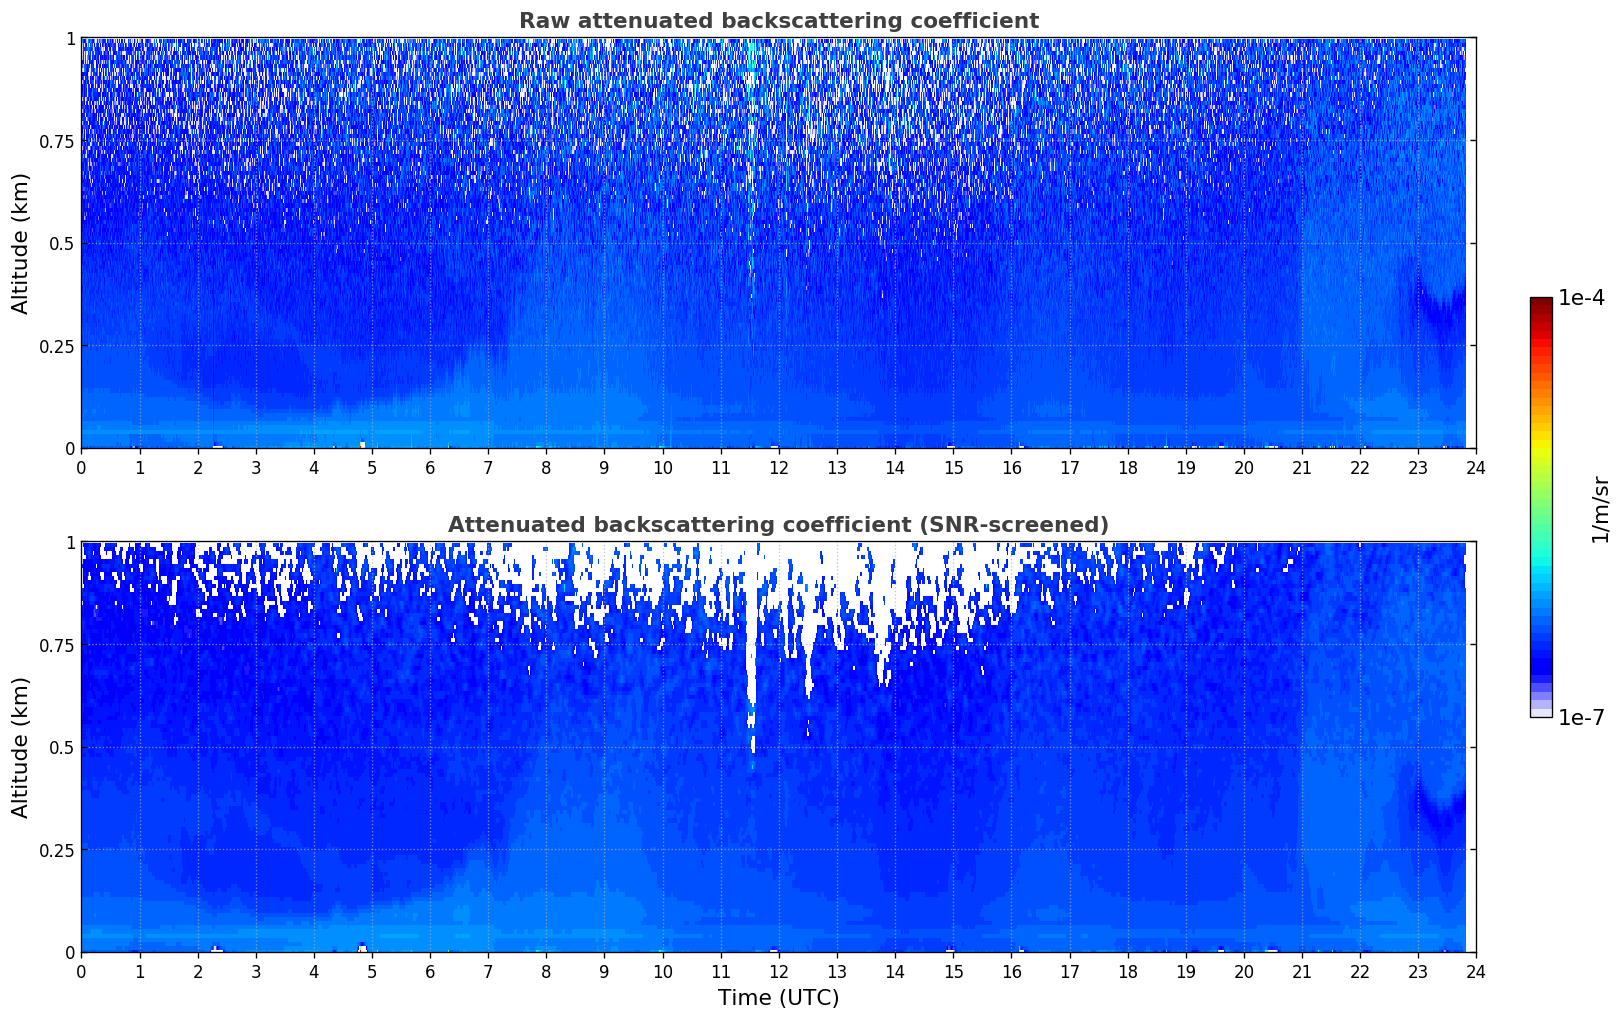Pick time tick "2" under the SNR-screened plot
Screen dimensions: 1621x1020
197,971
